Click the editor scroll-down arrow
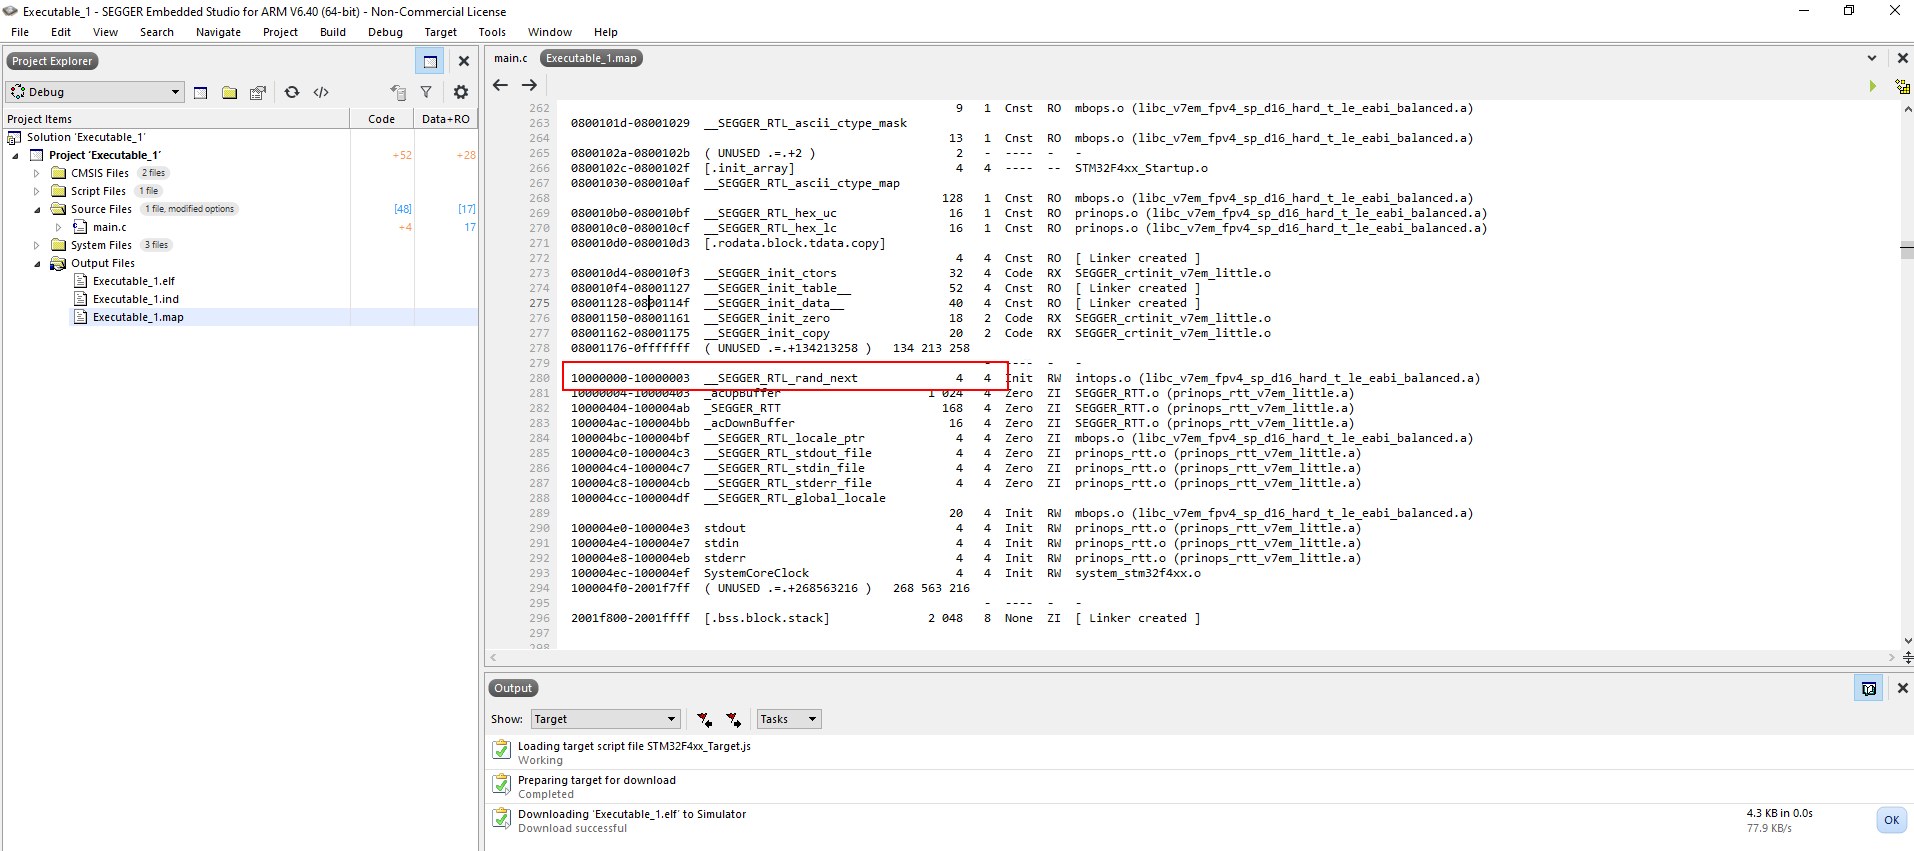The image size is (1914, 851). 1907,641
